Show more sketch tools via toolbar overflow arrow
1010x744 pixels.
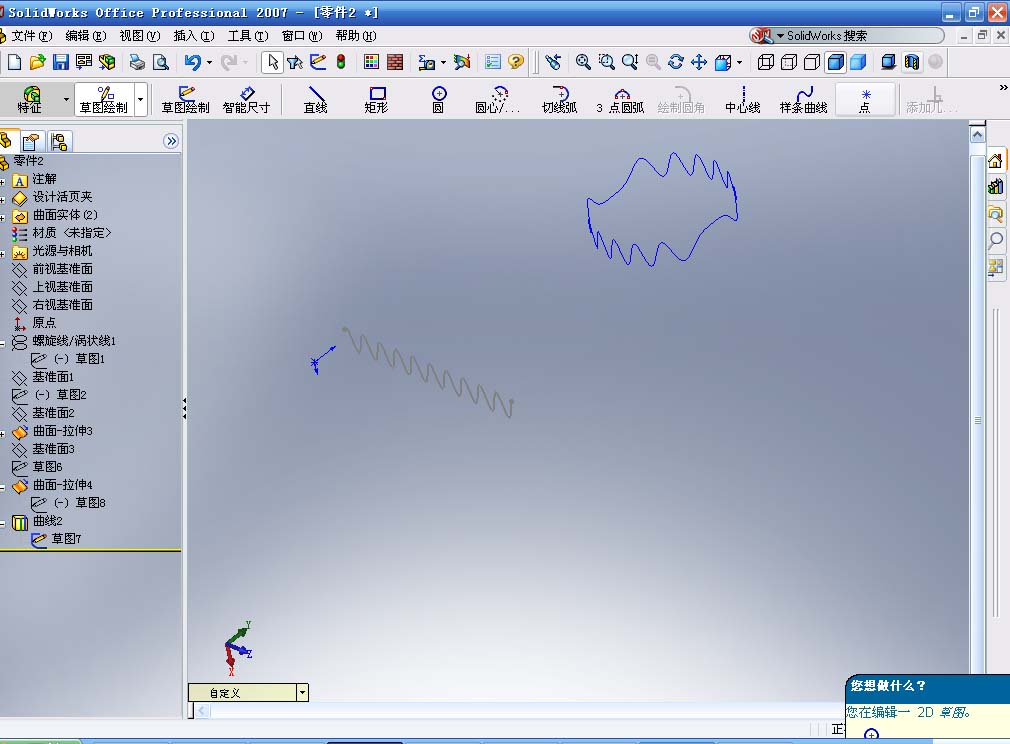1003,87
